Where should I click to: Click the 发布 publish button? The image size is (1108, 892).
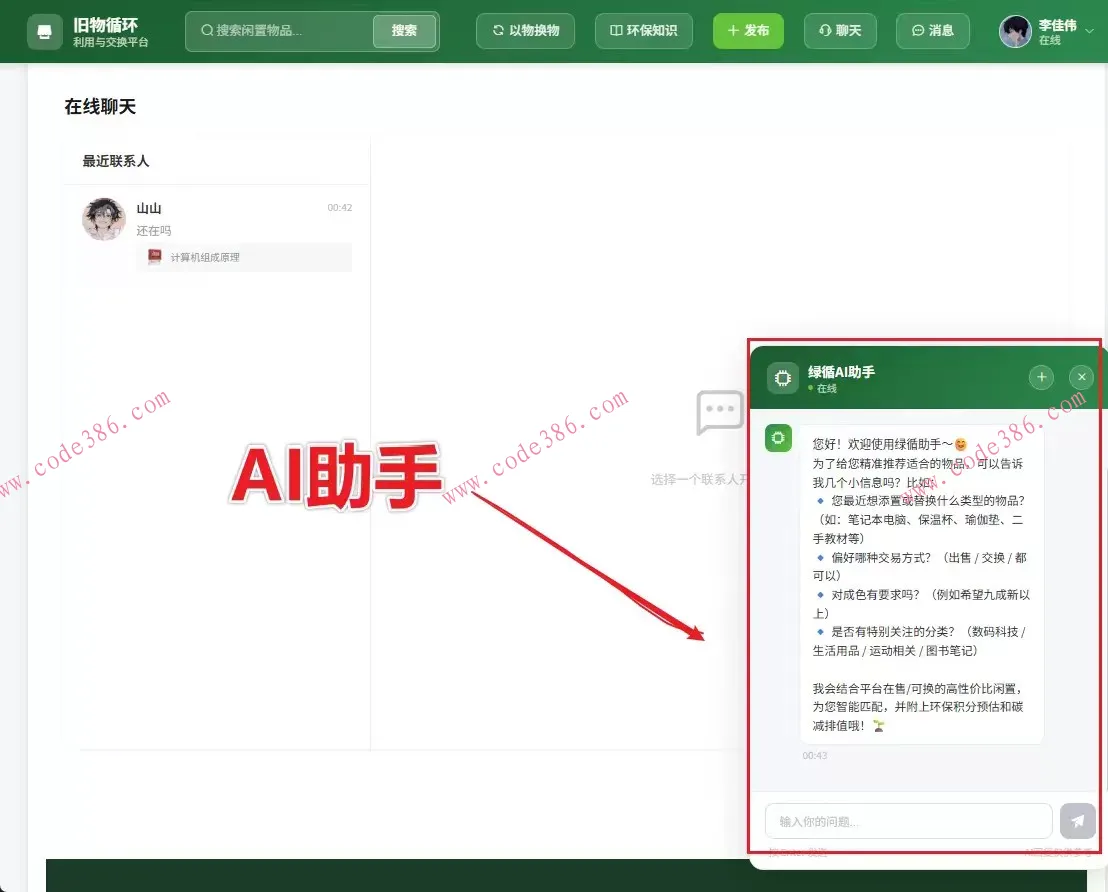(748, 31)
